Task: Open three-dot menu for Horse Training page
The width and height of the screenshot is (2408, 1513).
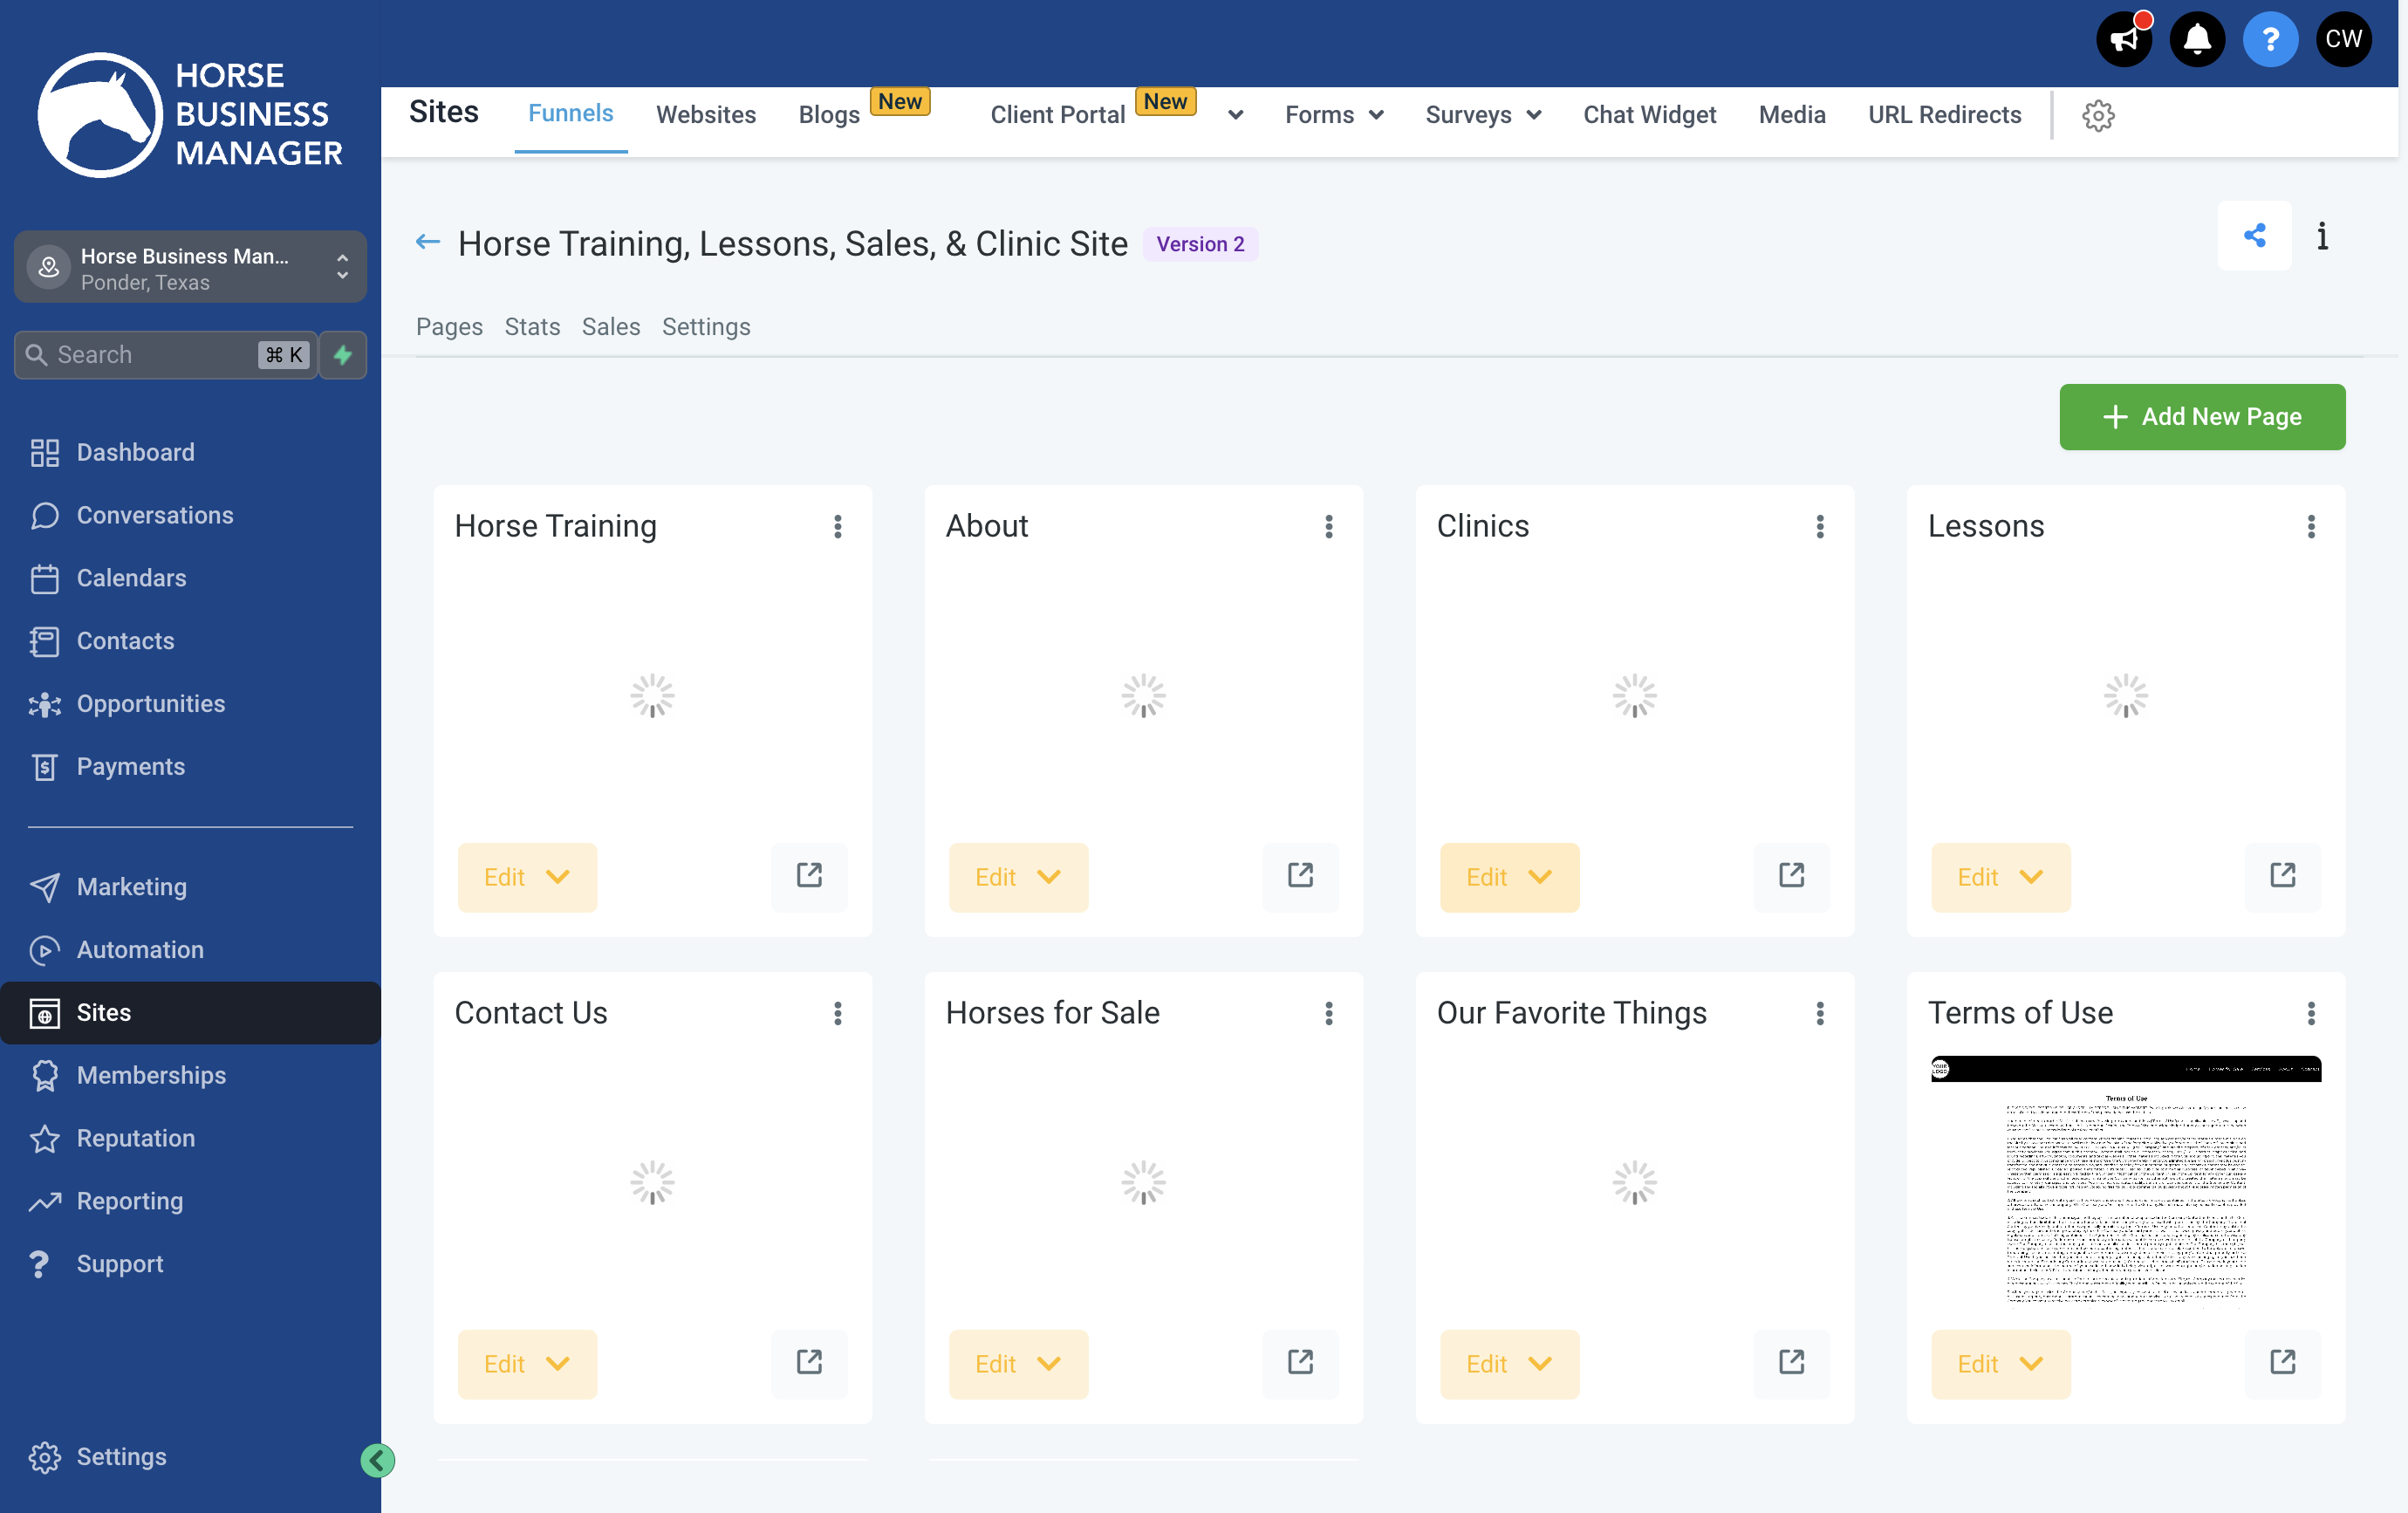Action: (837, 526)
